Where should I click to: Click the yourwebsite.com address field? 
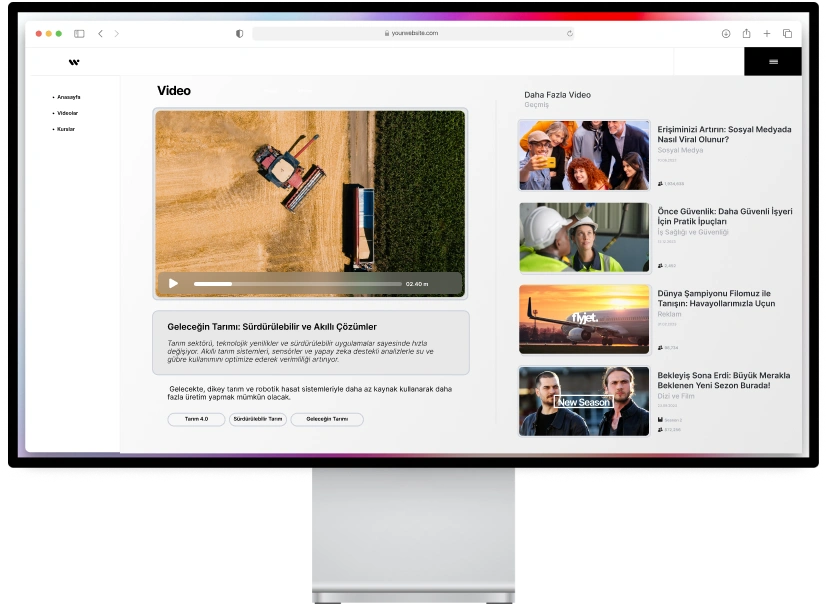click(x=412, y=34)
